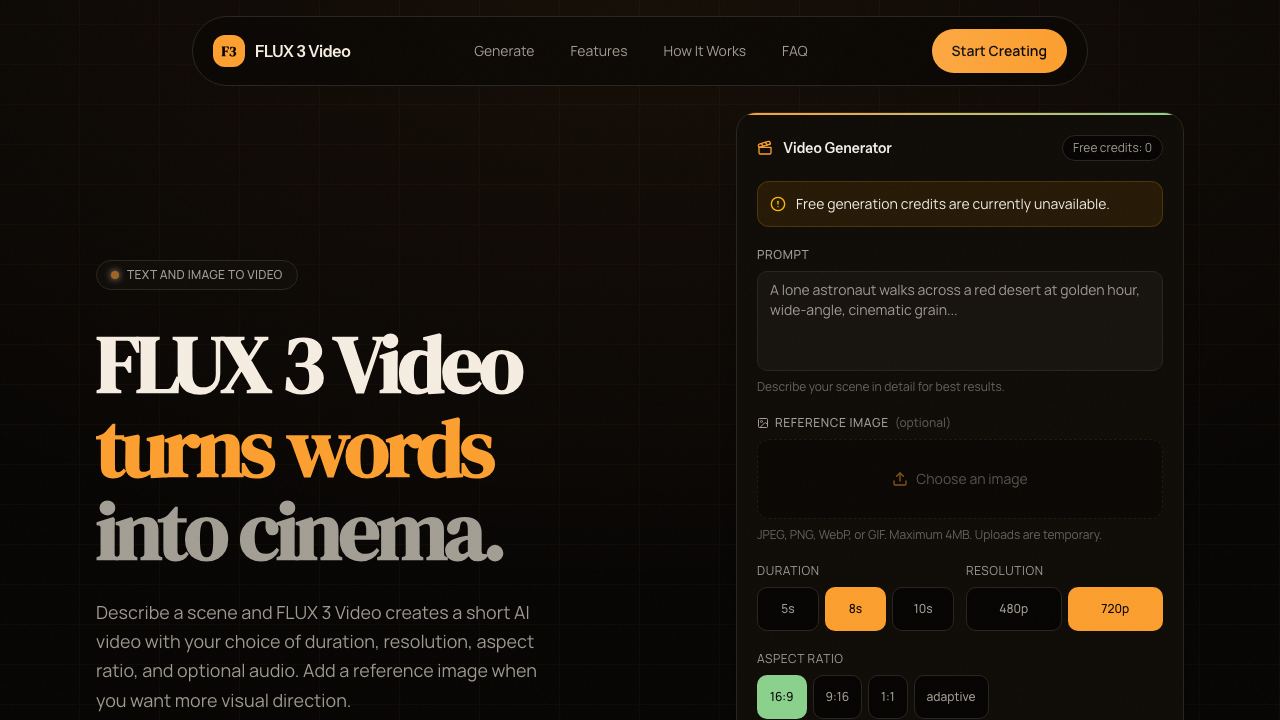Screen dimensions: 1280x720
Task: Click the 'Describe a scene' description paragraph
Action: pyautogui.click(x=316, y=656)
